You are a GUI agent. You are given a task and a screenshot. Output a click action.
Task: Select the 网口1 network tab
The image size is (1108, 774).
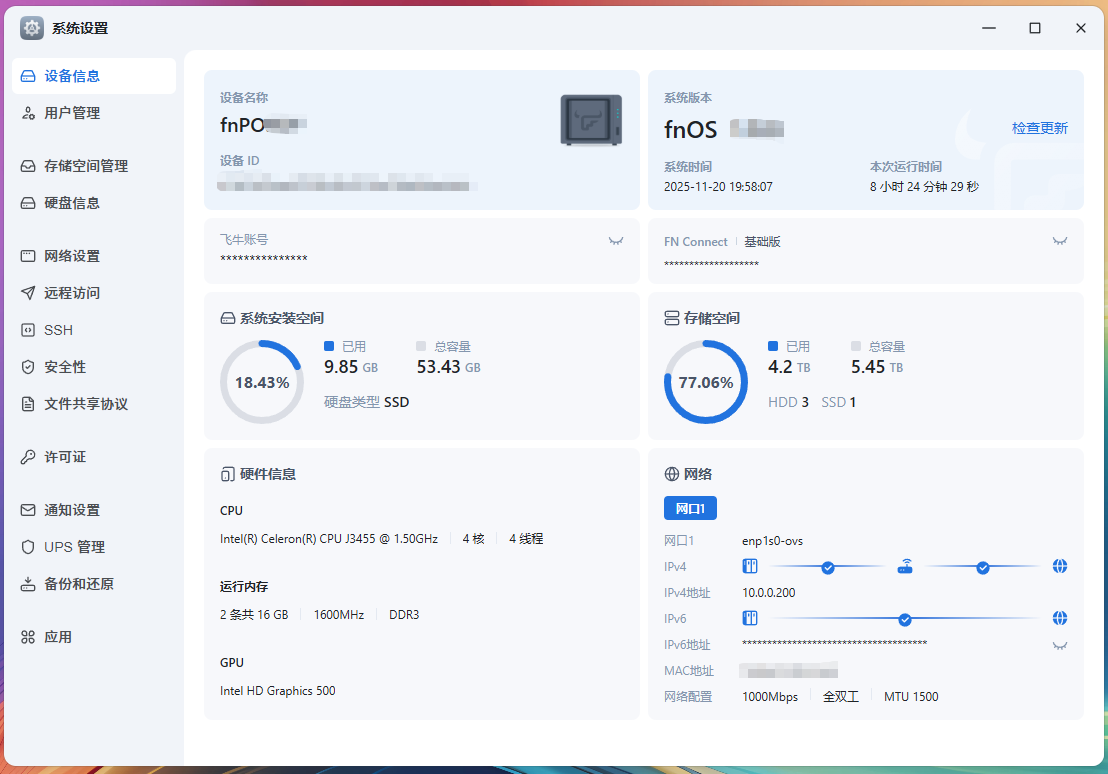tap(690, 508)
